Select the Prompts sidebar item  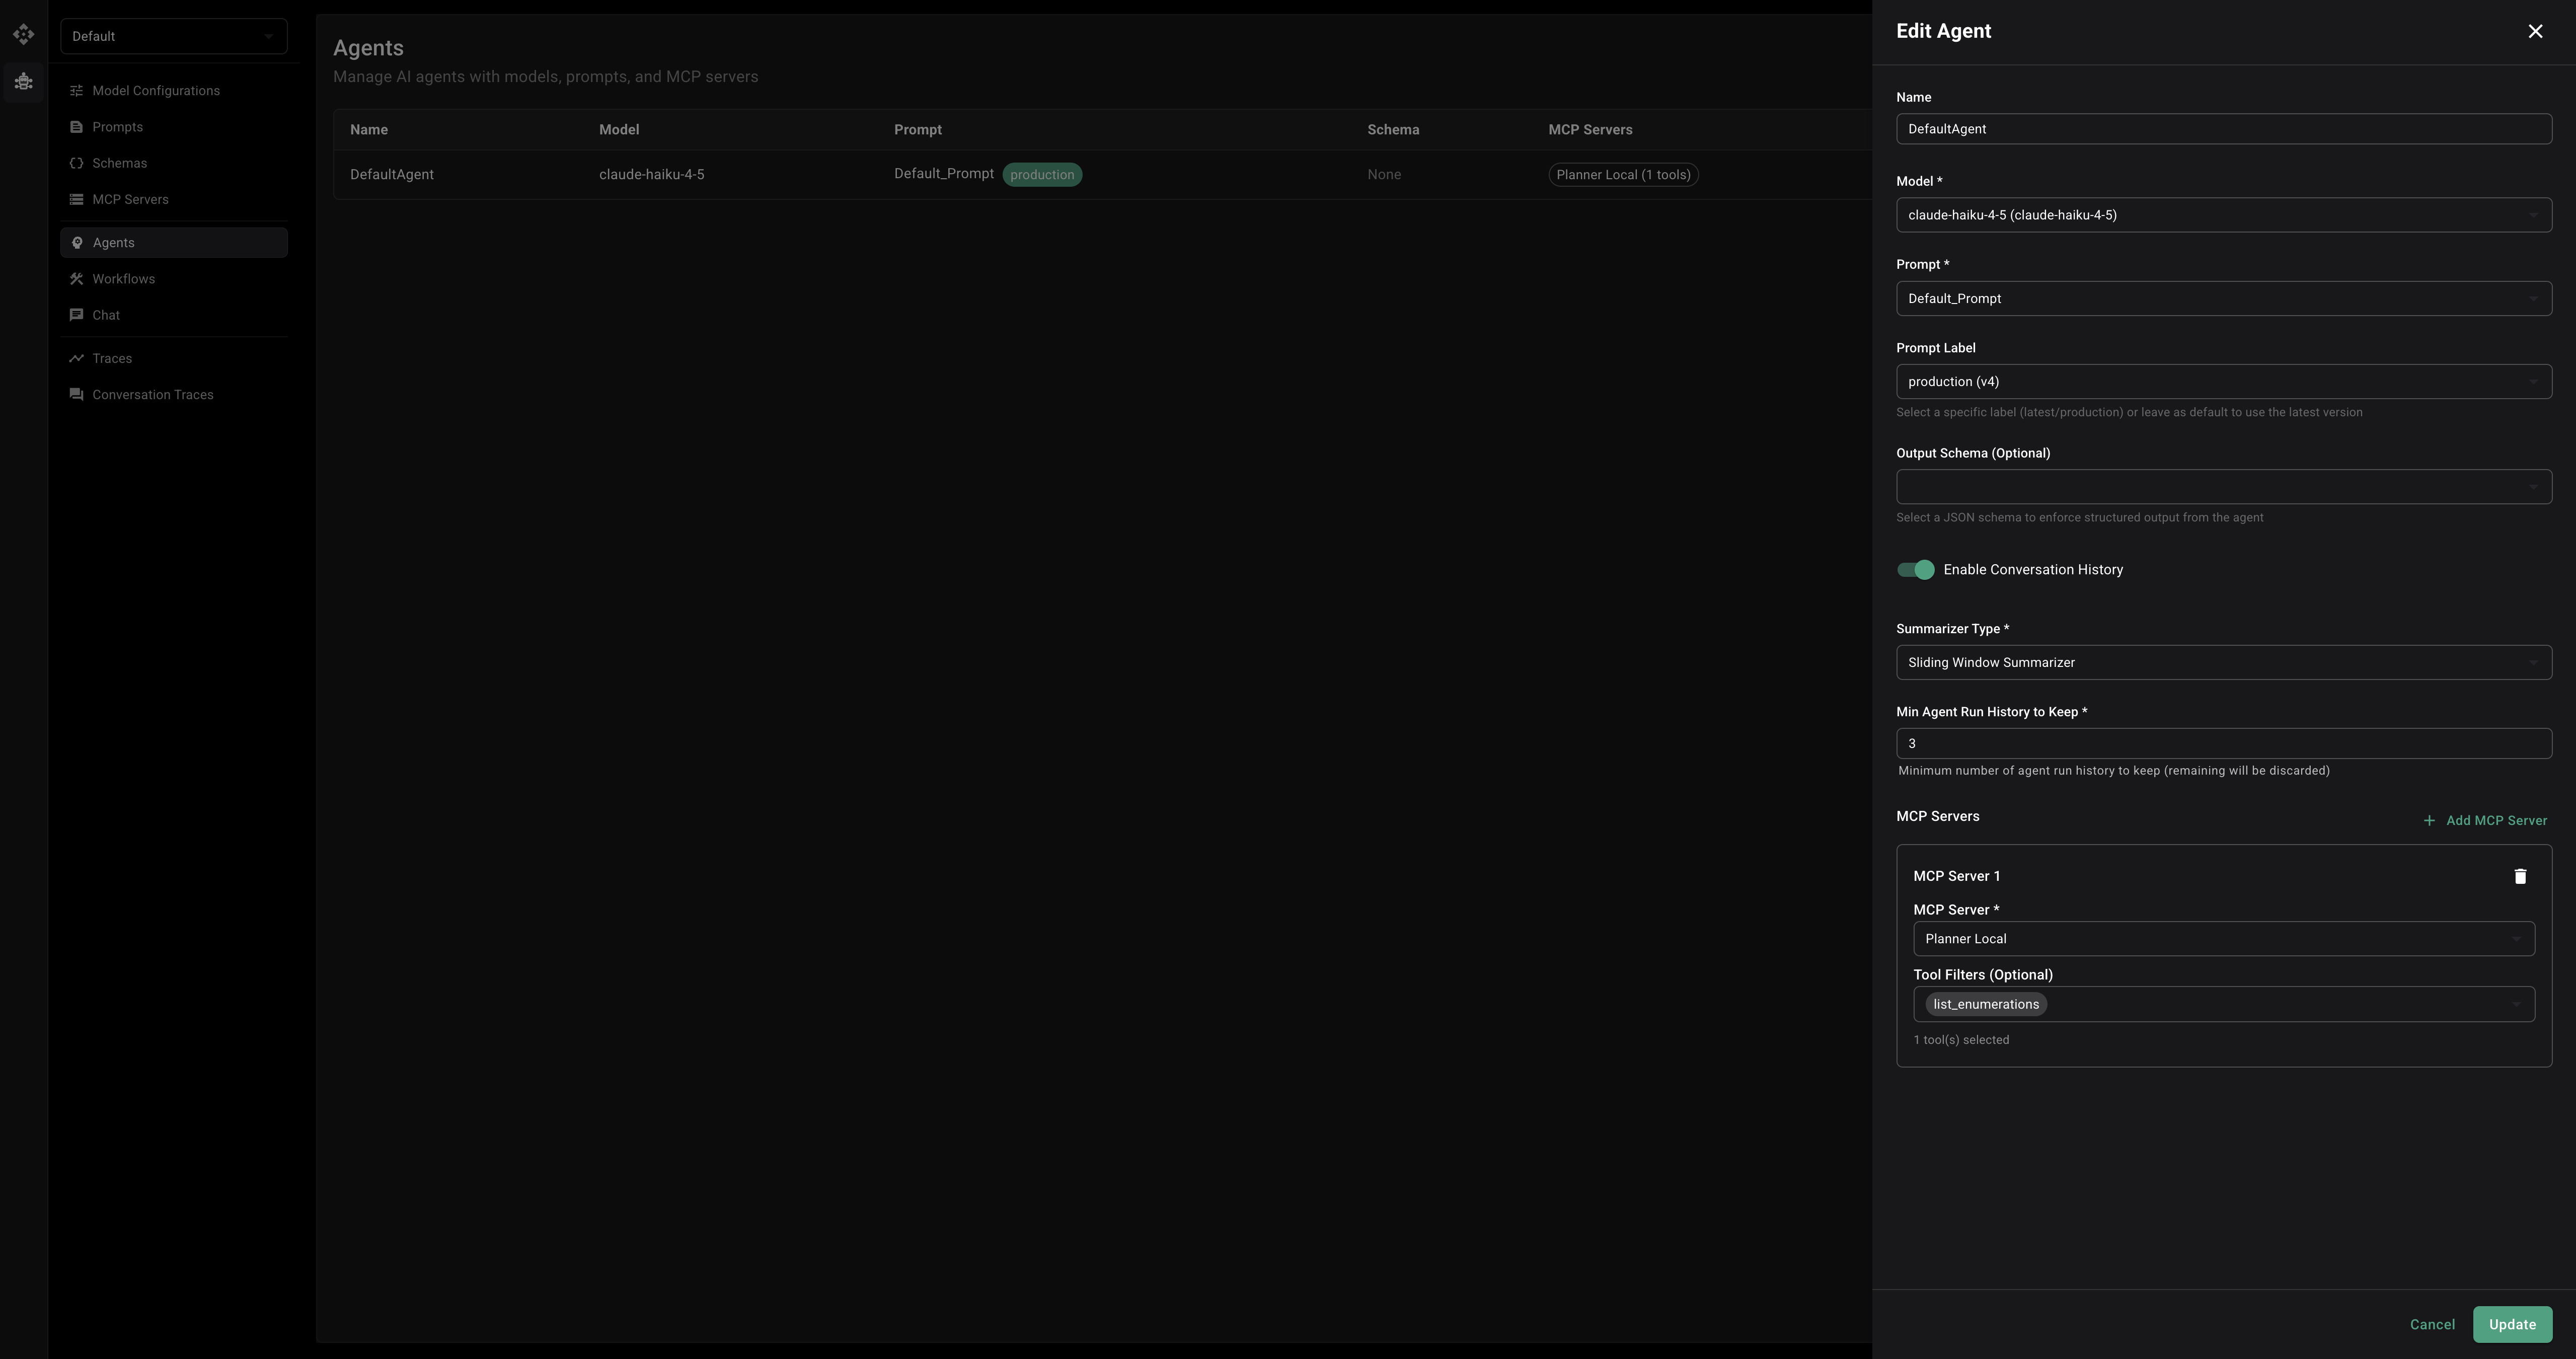click(118, 126)
